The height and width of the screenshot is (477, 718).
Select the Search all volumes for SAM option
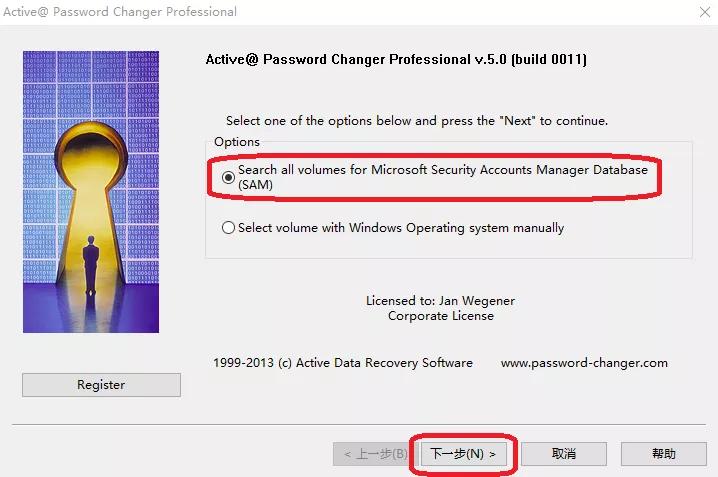point(229,177)
